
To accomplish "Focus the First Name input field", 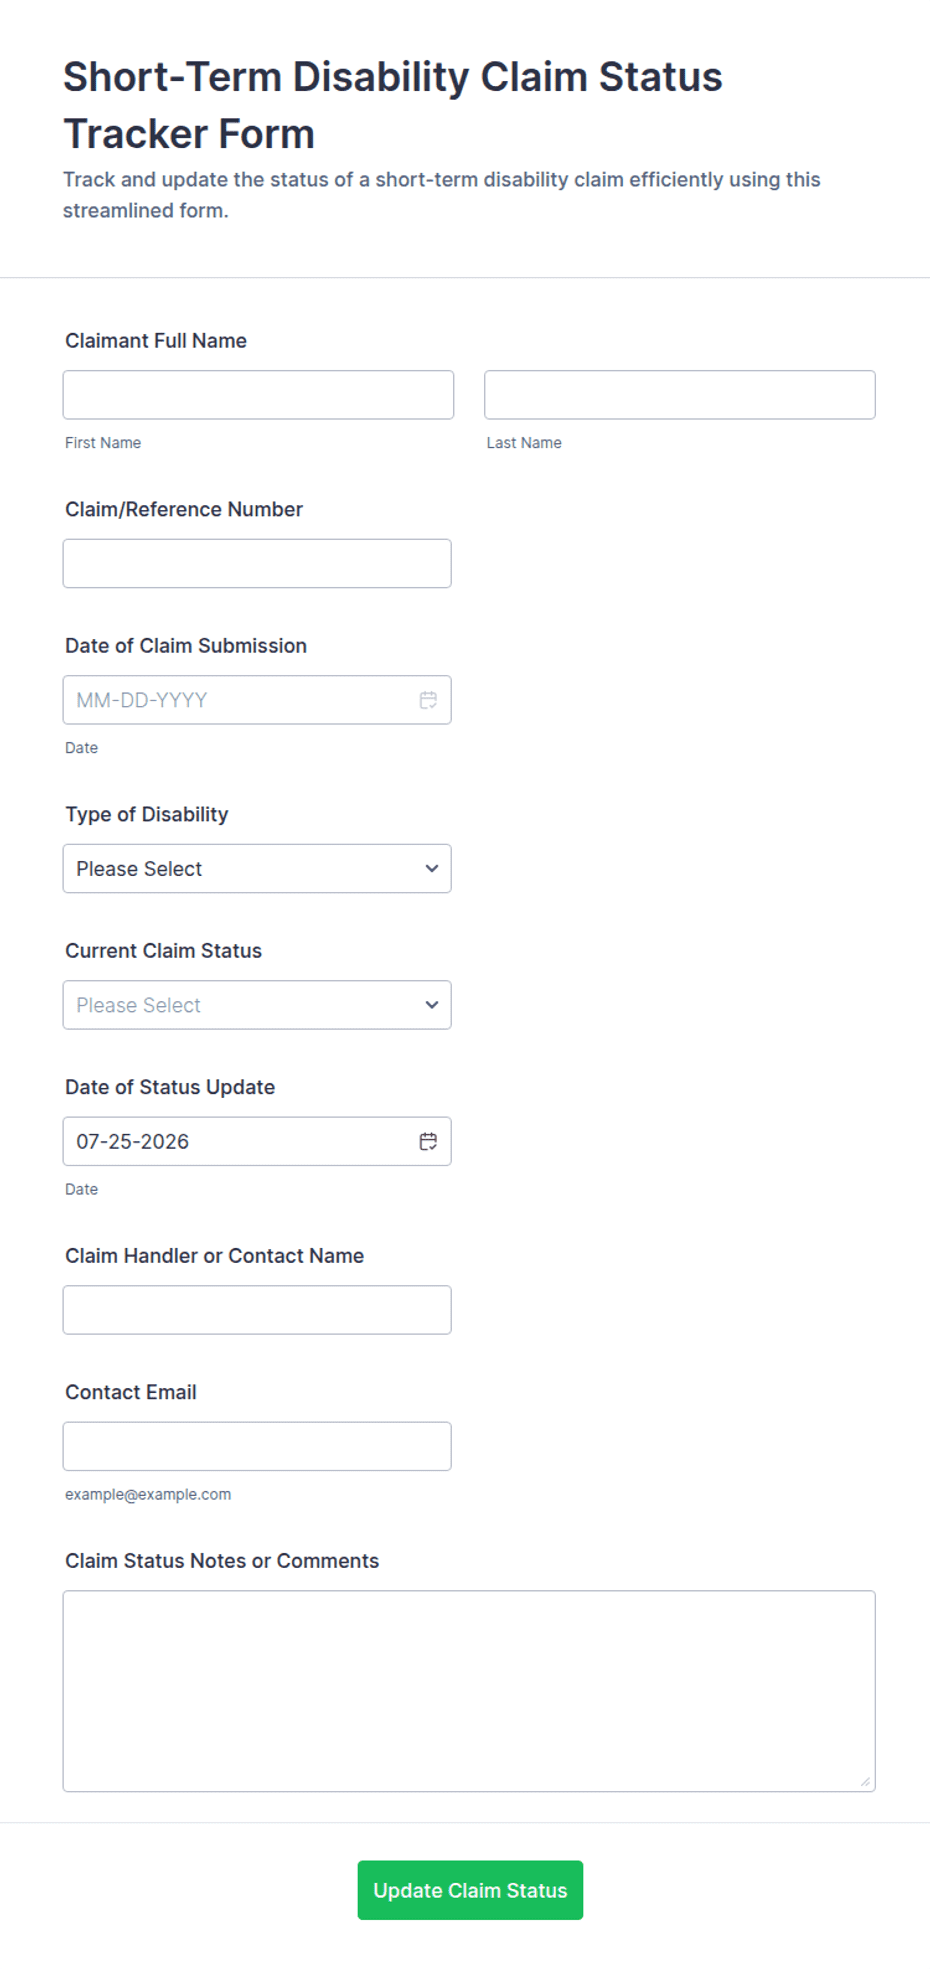I will coord(258,395).
